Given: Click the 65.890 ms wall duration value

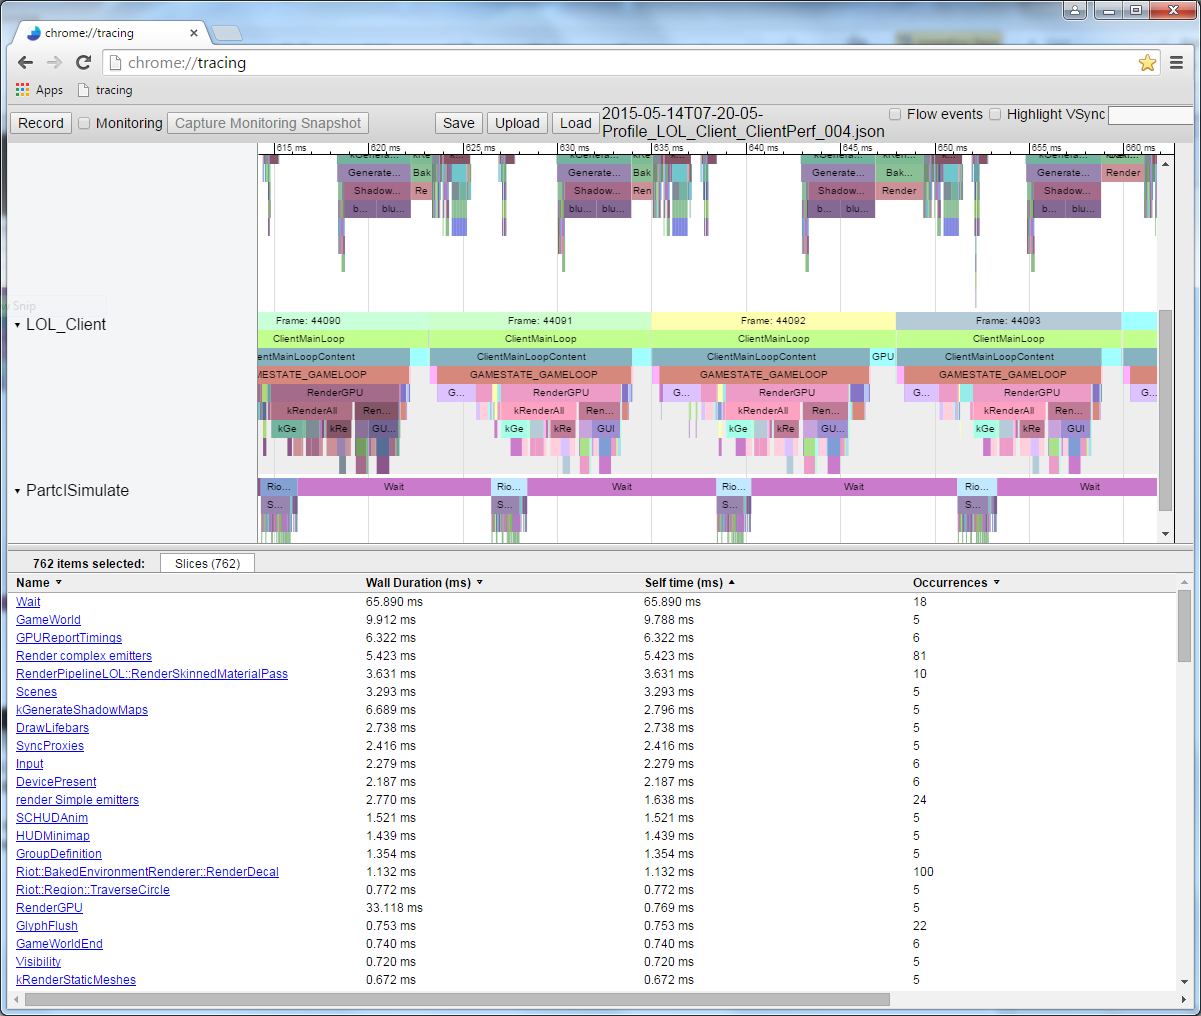Looking at the screenshot, I should point(394,602).
